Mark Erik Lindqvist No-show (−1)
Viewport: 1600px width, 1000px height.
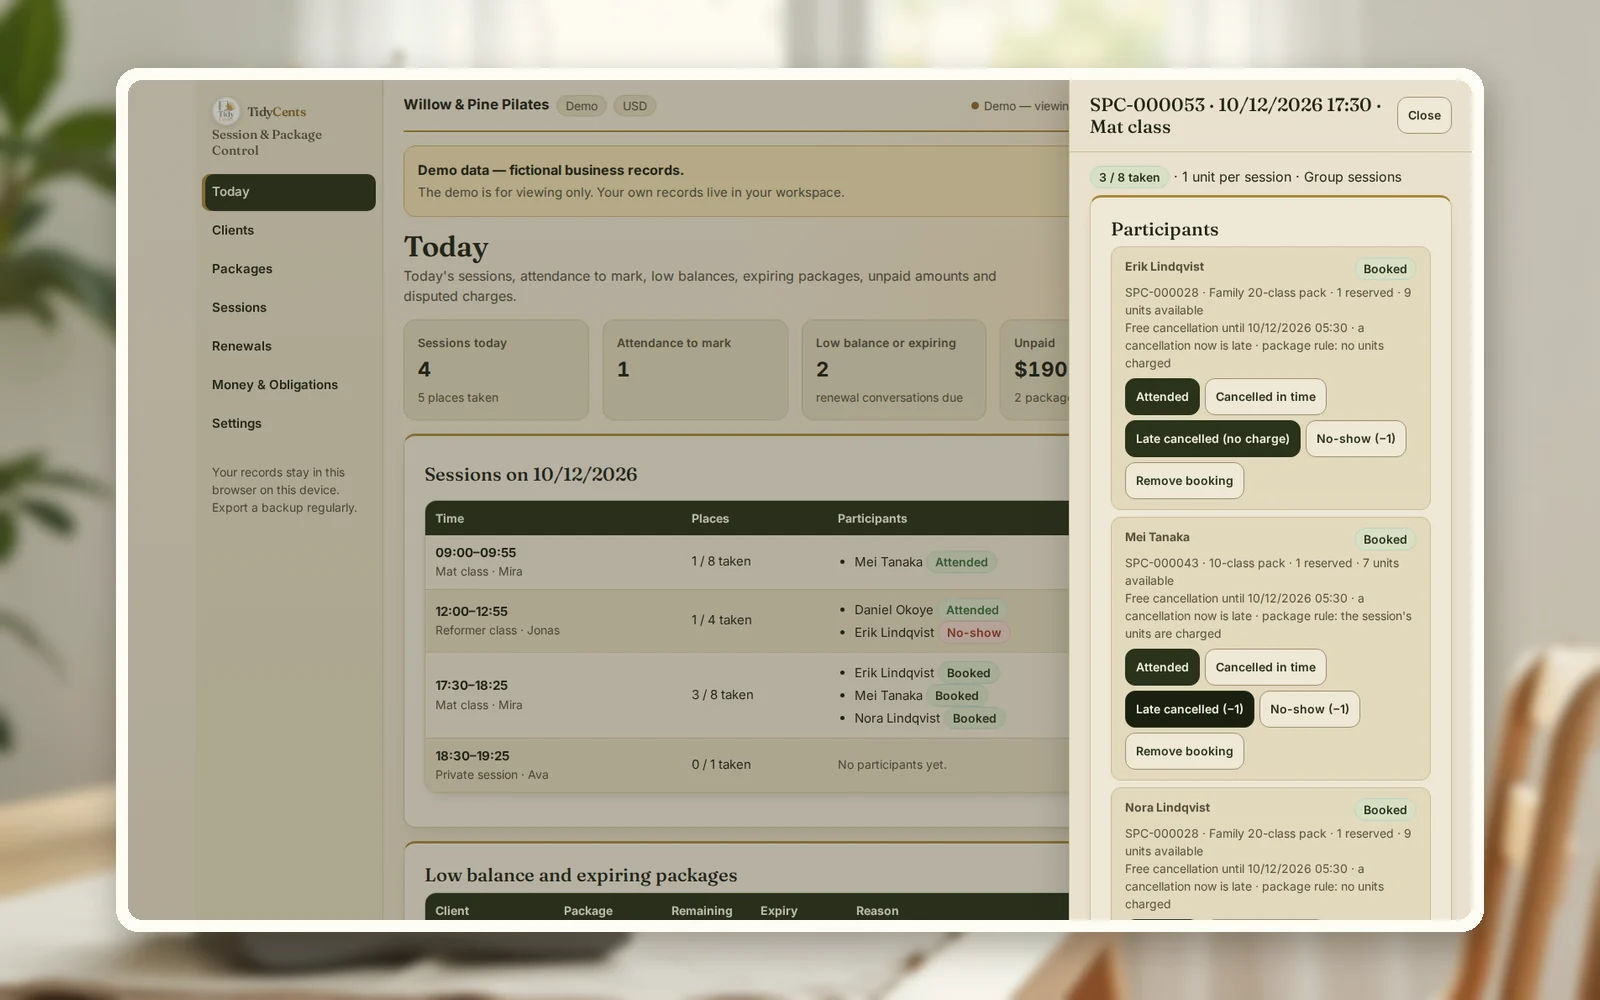(x=1355, y=439)
